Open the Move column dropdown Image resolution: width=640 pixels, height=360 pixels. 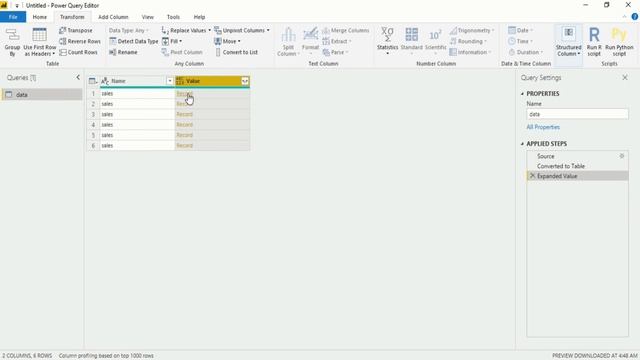227,41
